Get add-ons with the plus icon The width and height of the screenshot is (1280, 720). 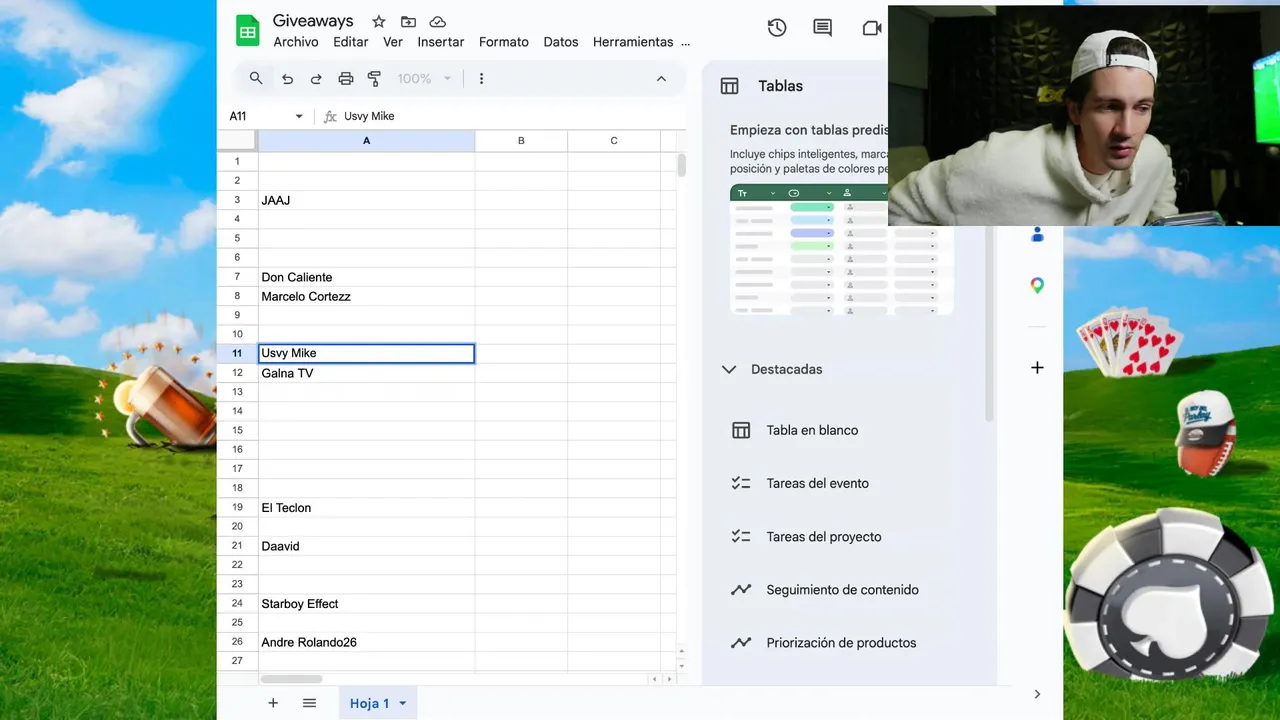(1037, 368)
